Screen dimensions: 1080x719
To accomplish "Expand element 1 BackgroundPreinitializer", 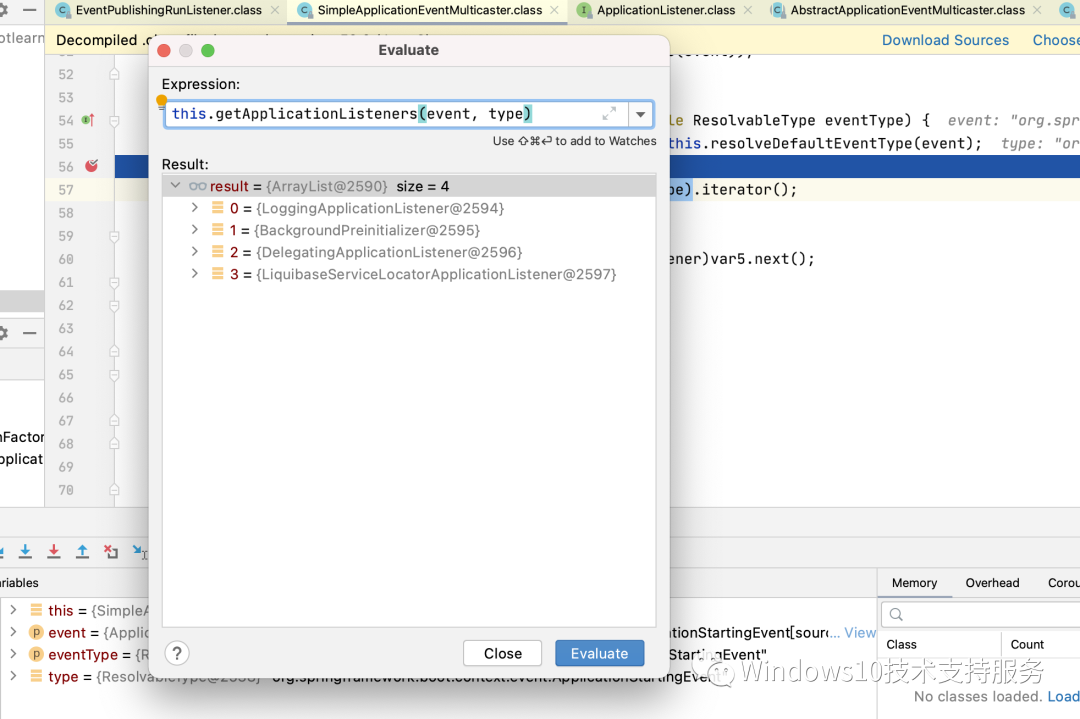I will click(x=194, y=229).
